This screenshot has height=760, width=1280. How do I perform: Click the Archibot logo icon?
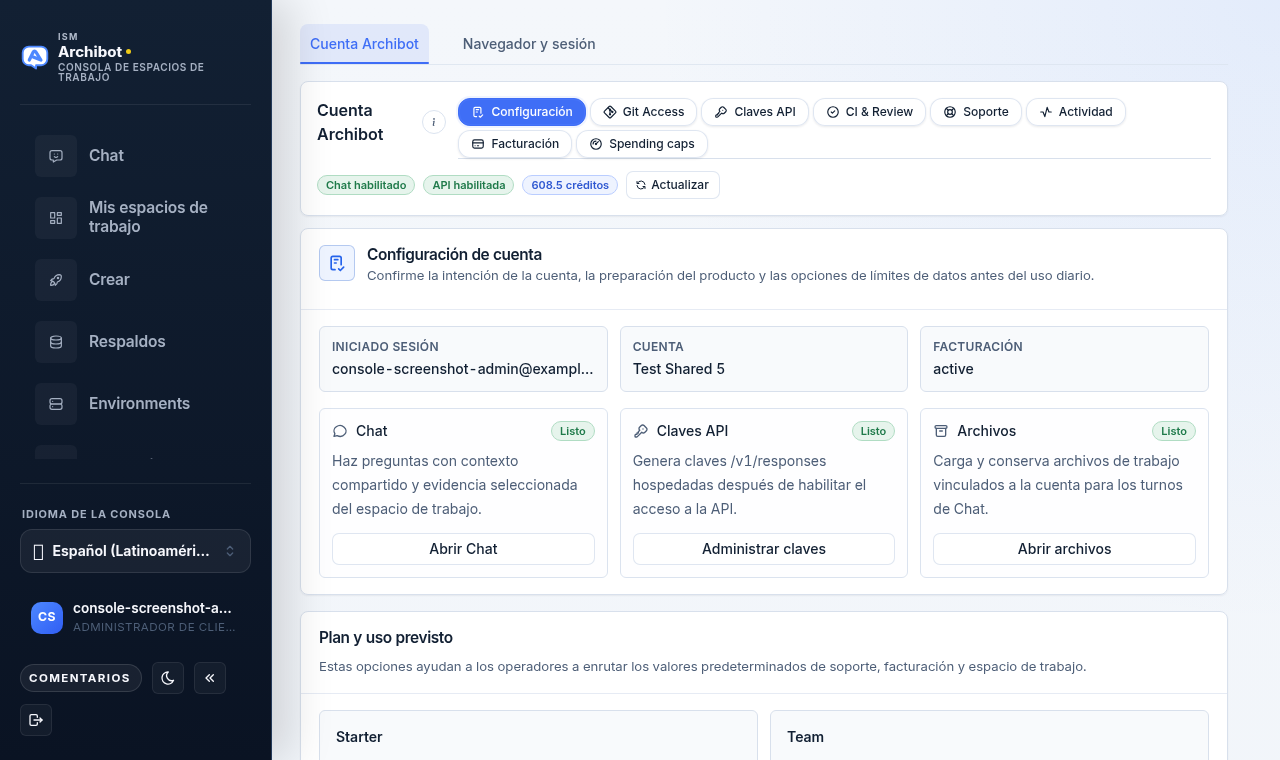(x=35, y=57)
